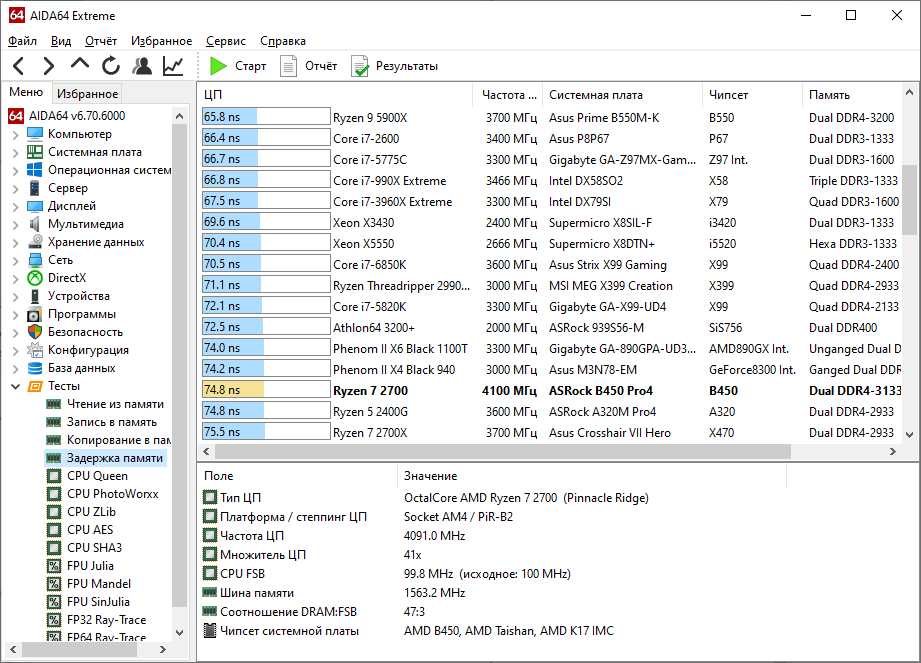Click the Refresh icon in toolbar
921x663 pixels.
click(110, 66)
